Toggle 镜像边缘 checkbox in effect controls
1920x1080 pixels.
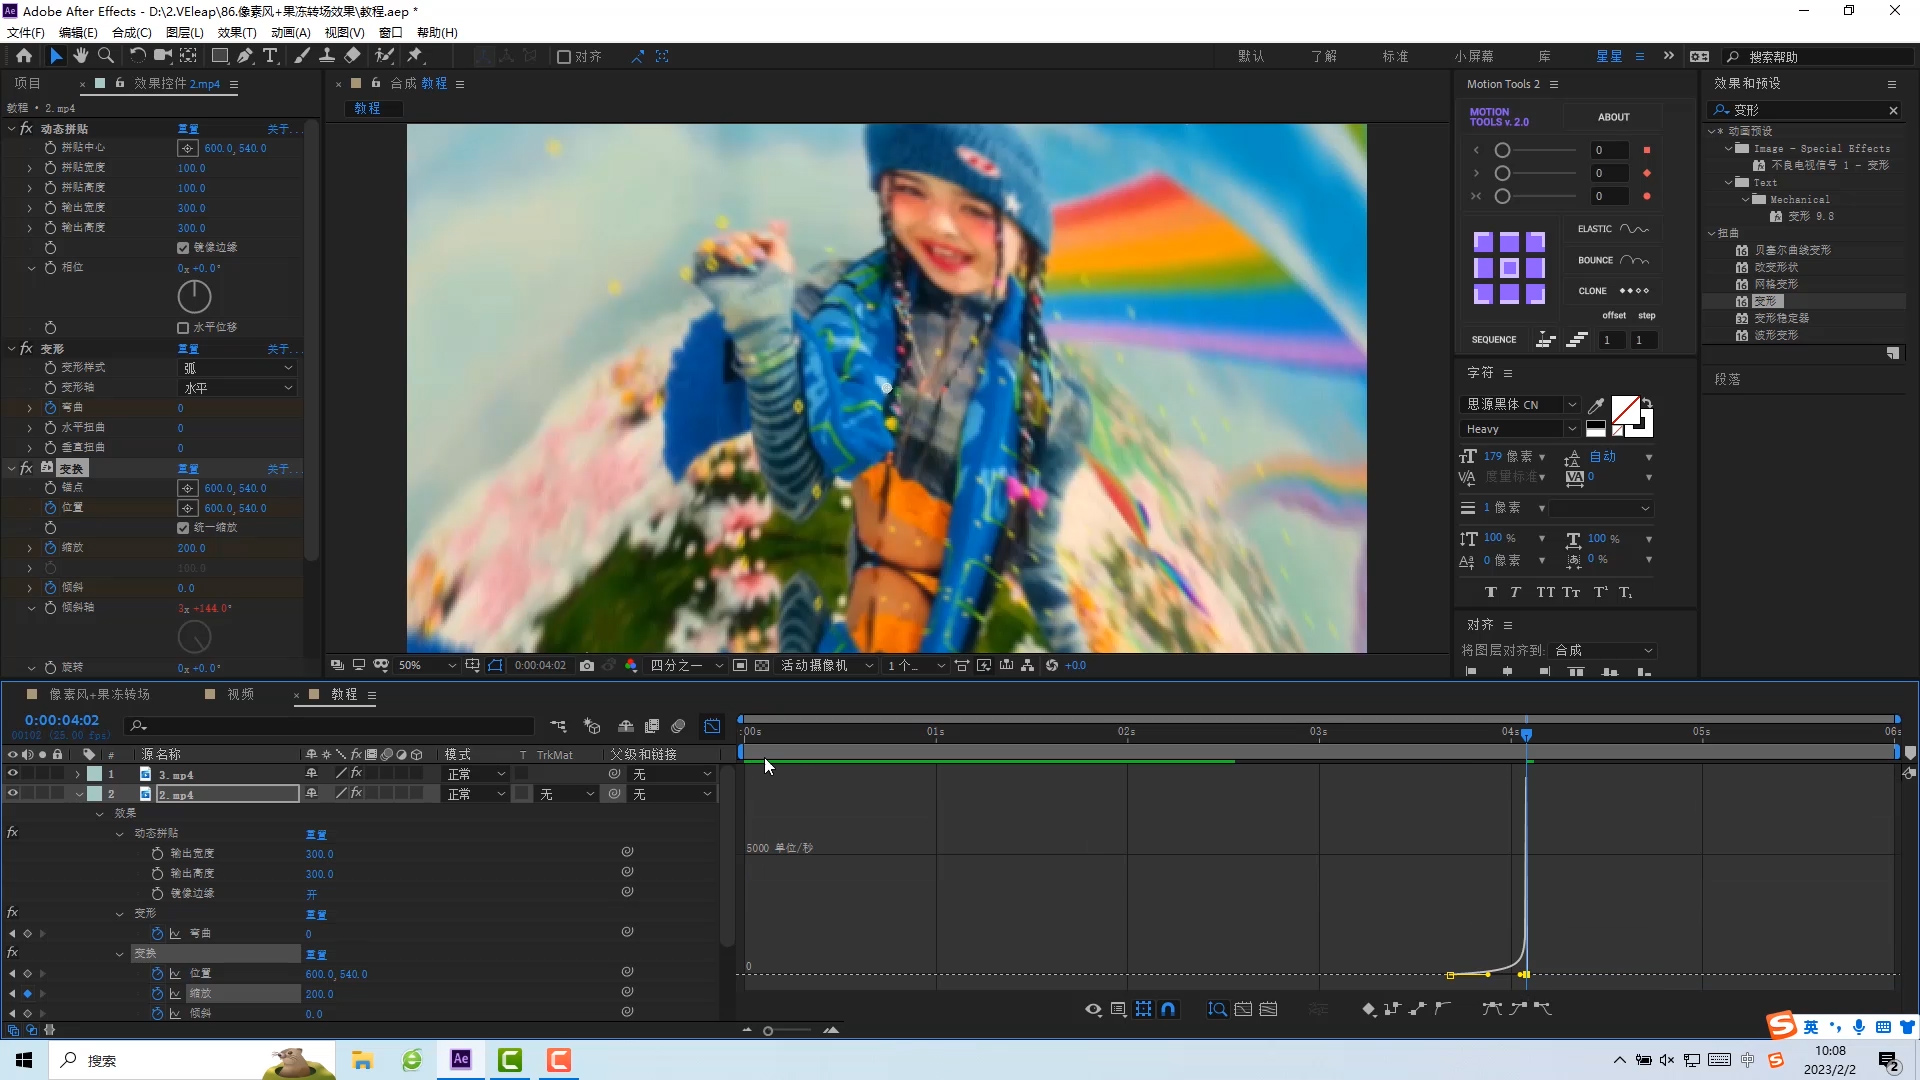coord(183,248)
